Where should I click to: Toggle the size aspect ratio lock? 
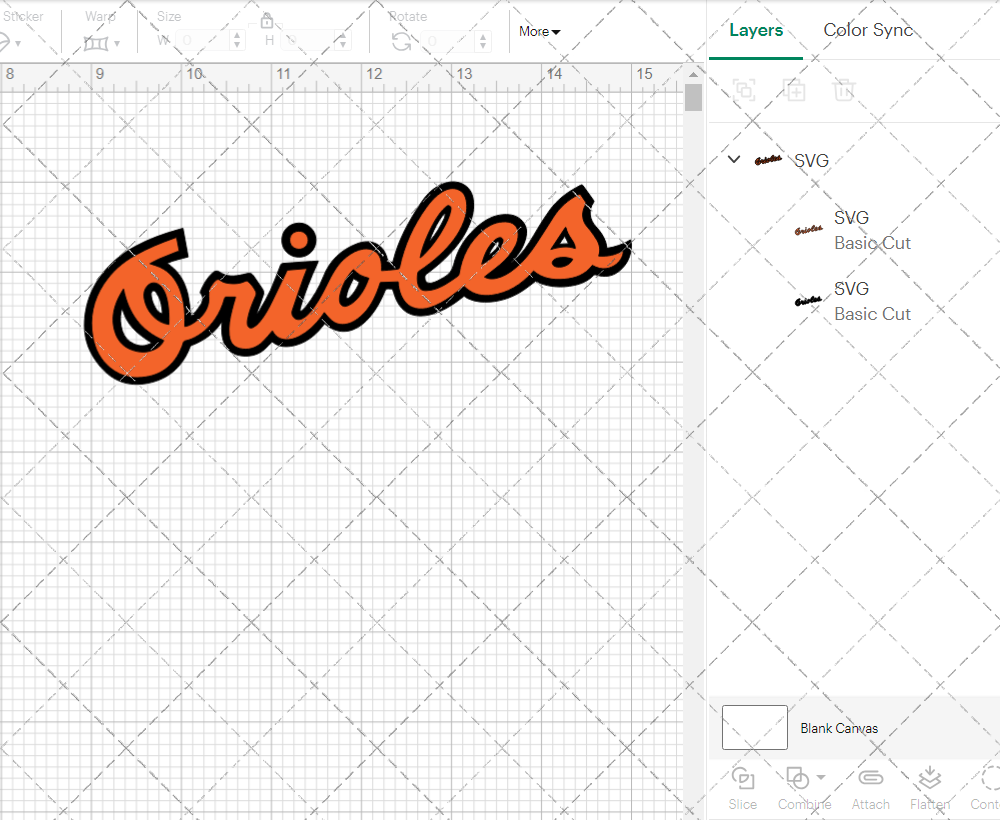pos(267,21)
